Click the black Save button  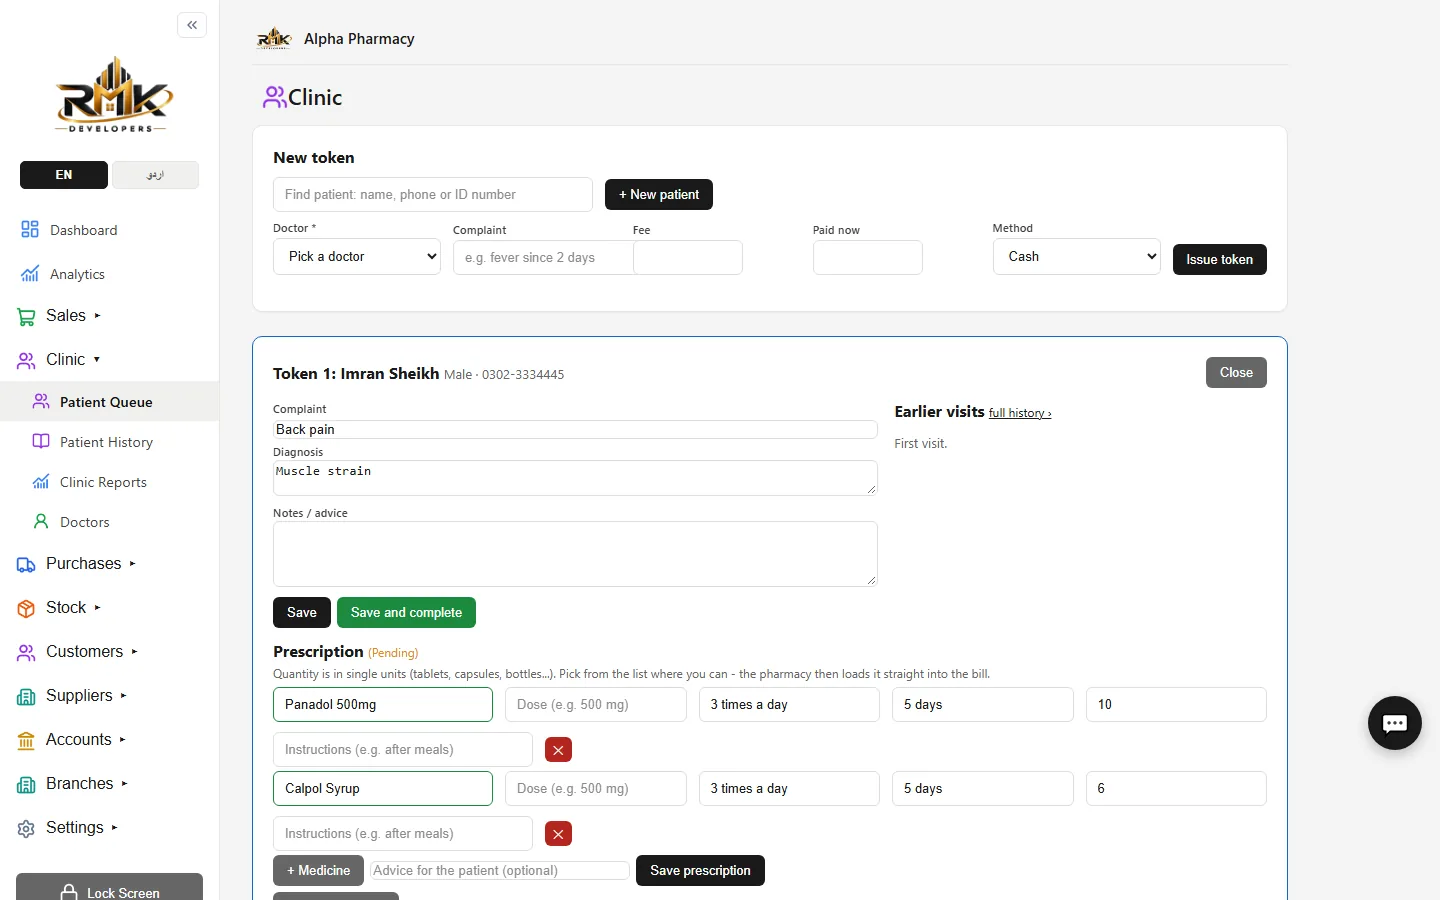(x=302, y=613)
